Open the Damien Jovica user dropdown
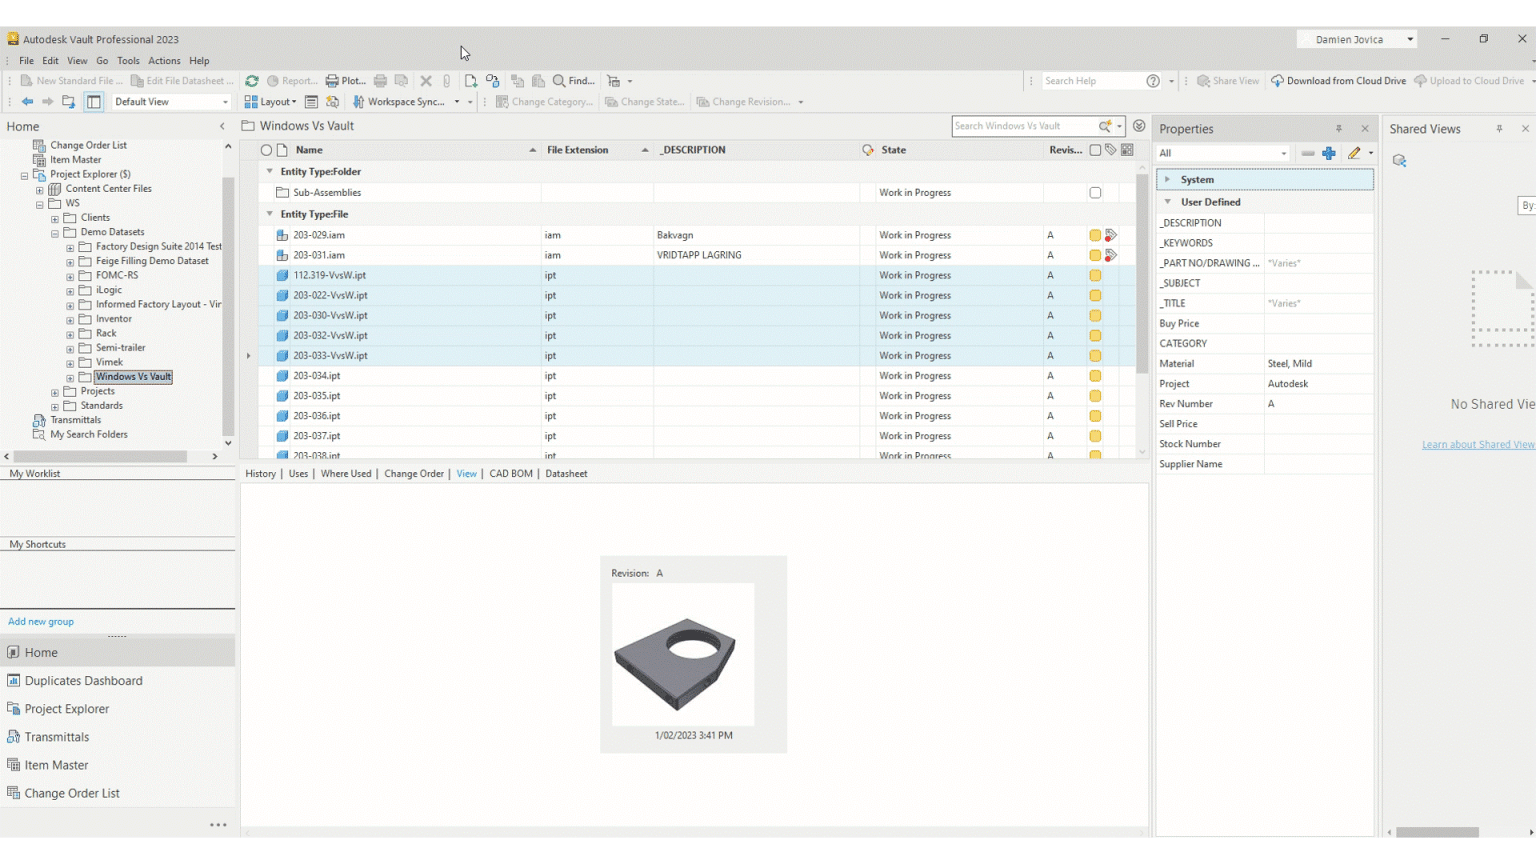Image resolution: width=1536 pixels, height=864 pixels. click(x=1357, y=38)
